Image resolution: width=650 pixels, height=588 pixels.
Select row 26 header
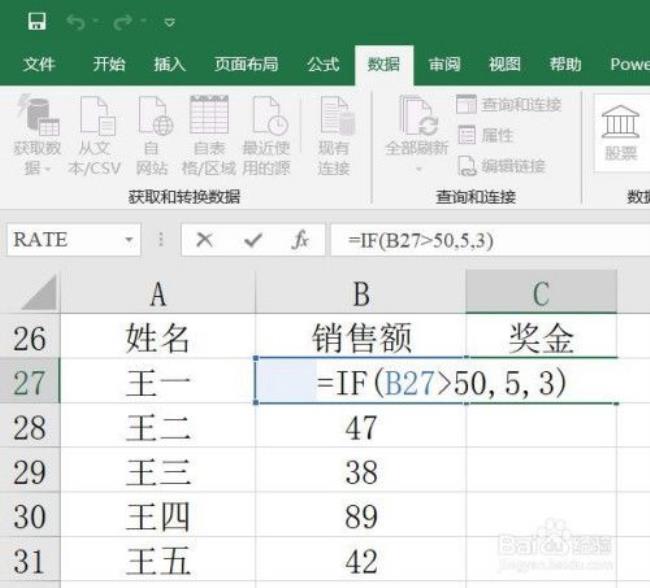[30, 338]
